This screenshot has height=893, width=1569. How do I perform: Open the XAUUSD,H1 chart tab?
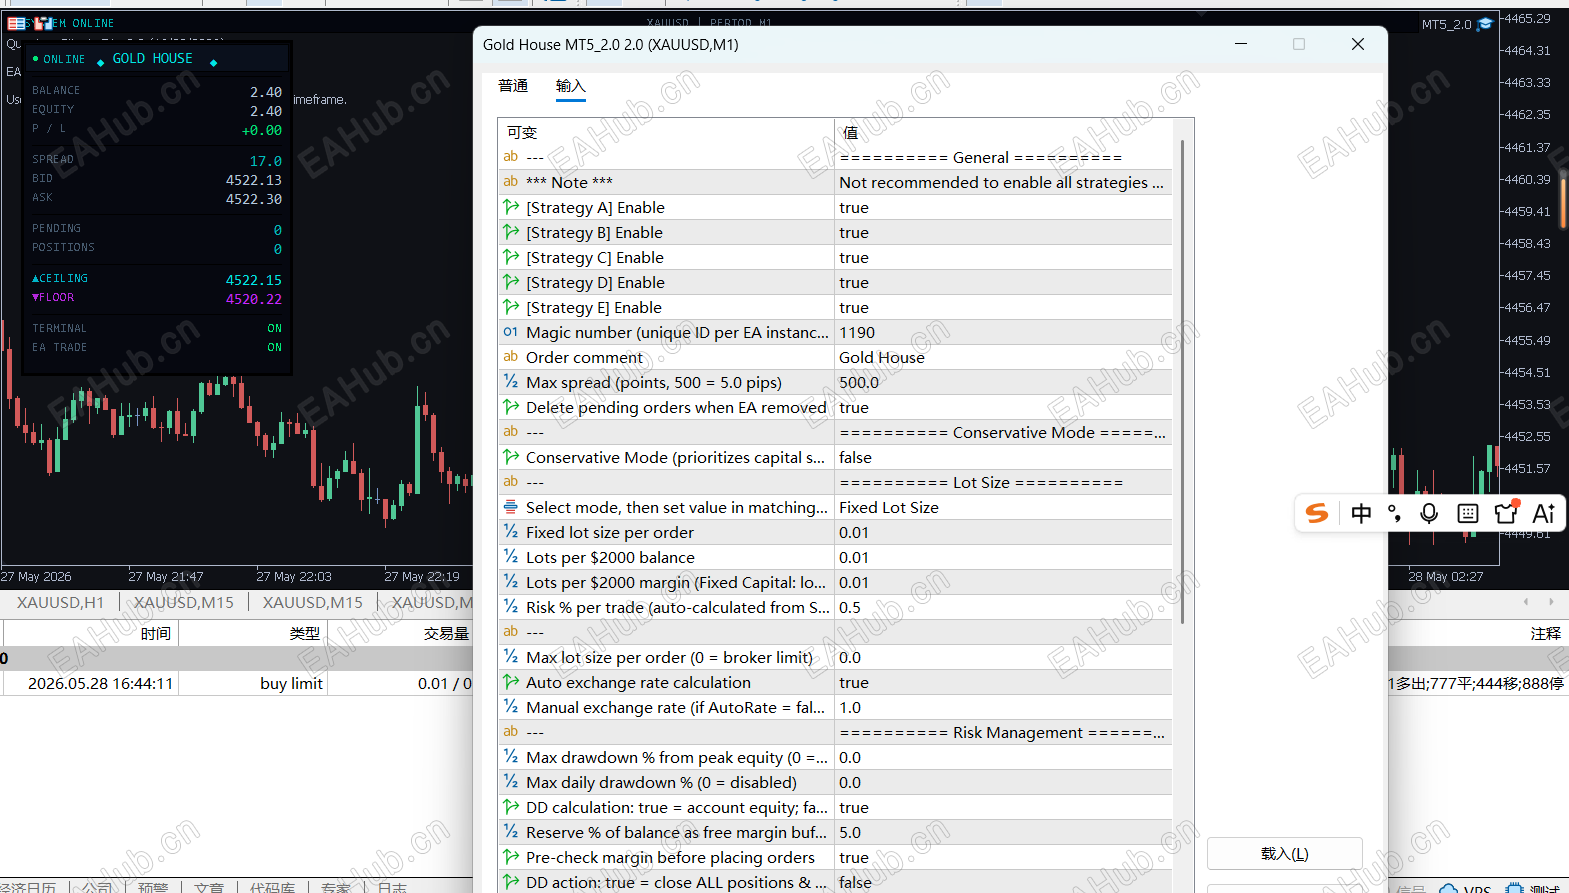60,602
